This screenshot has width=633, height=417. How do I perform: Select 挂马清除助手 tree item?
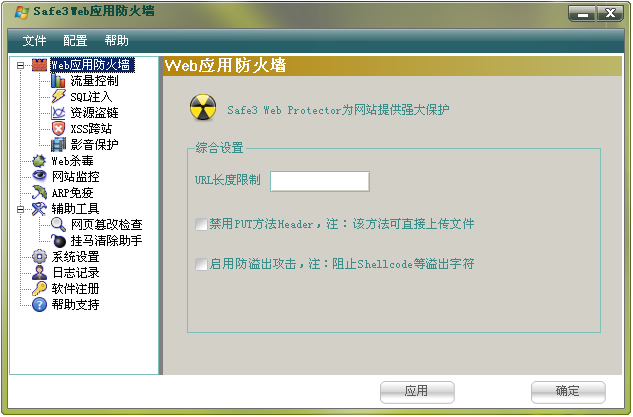[107, 241]
